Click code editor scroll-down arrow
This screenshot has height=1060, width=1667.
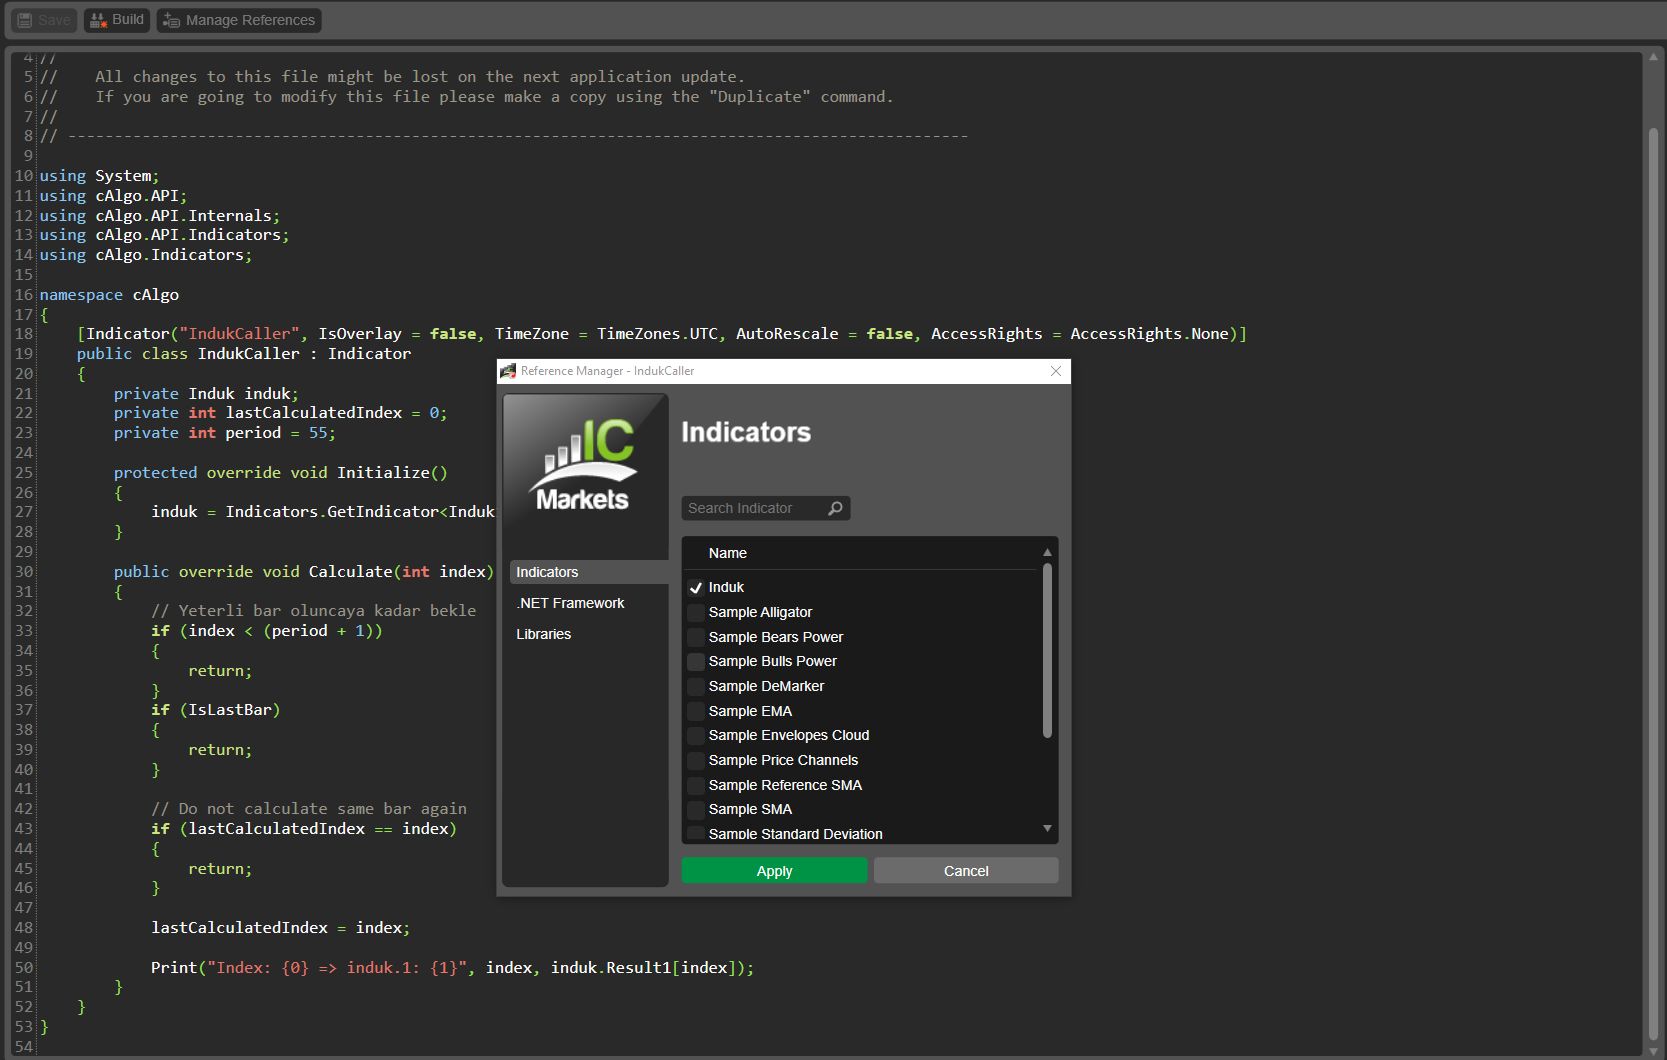click(x=1653, y=1051)
